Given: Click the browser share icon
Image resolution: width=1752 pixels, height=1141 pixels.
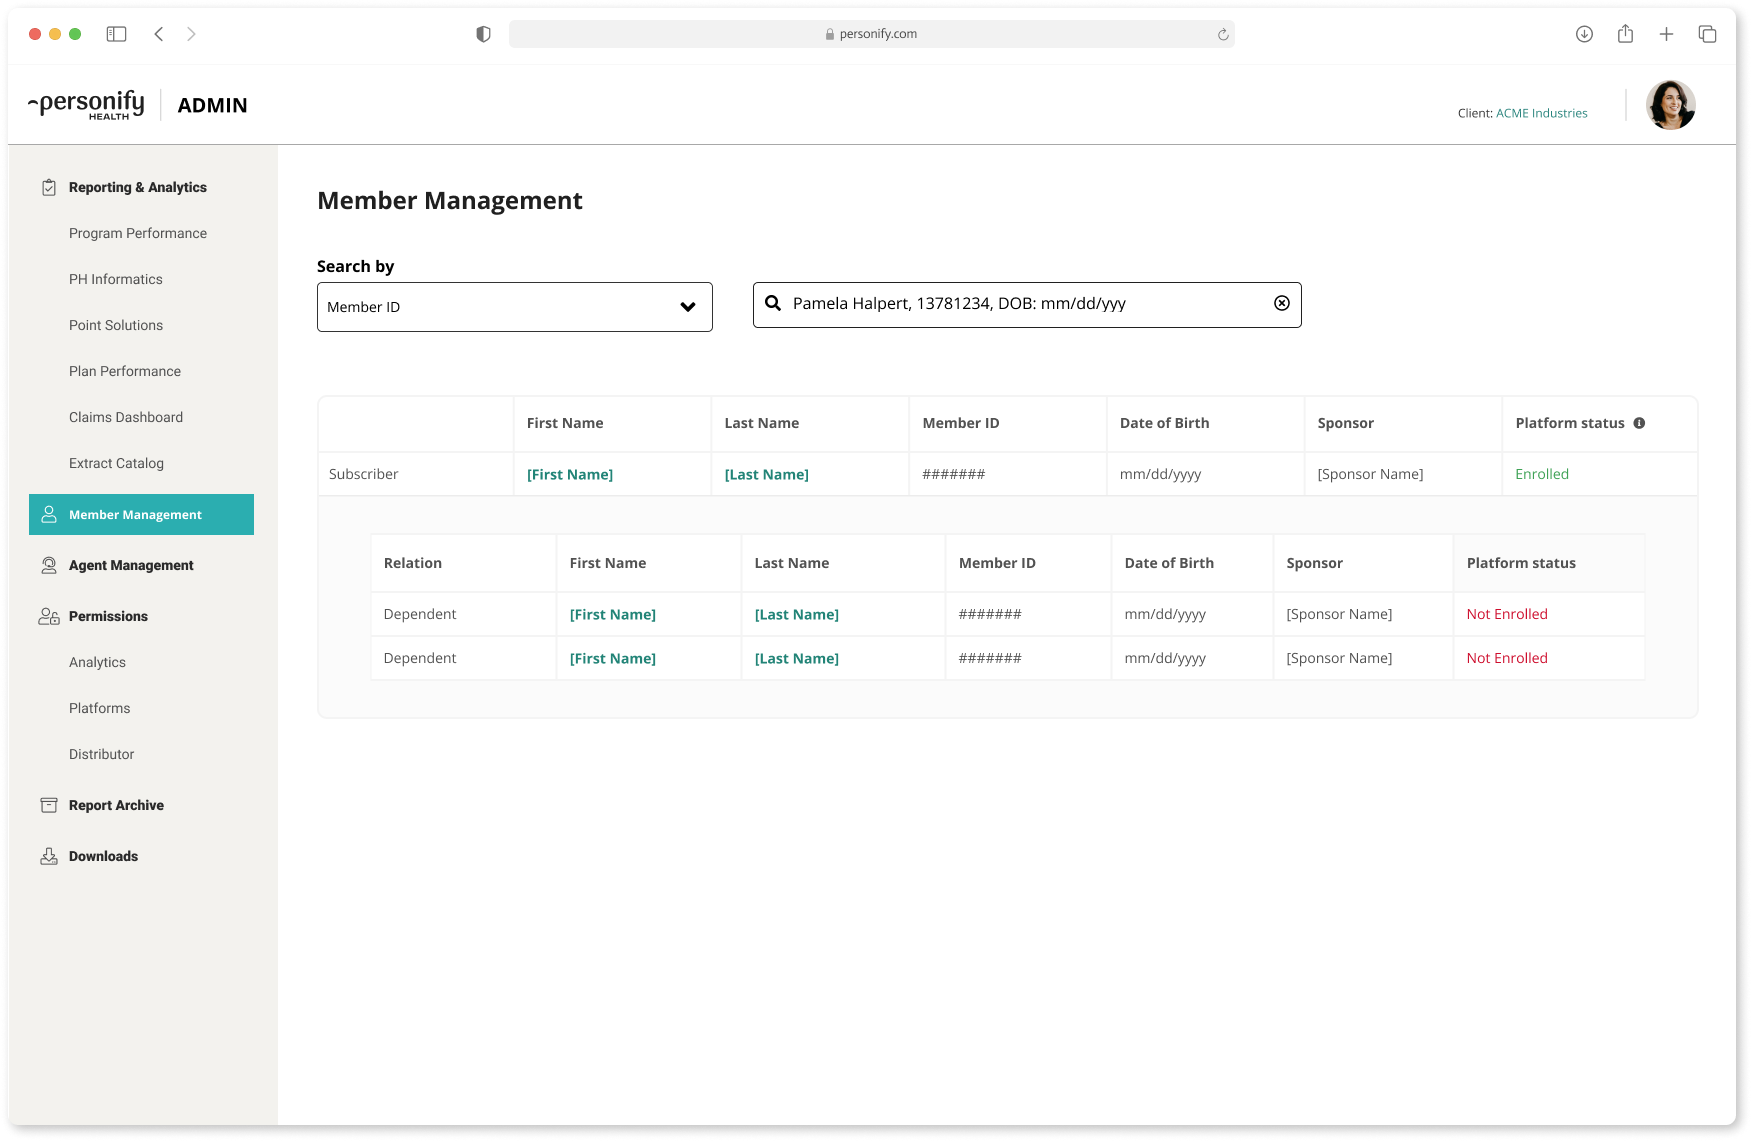Looking at the screenshot, I should 1625,34.
